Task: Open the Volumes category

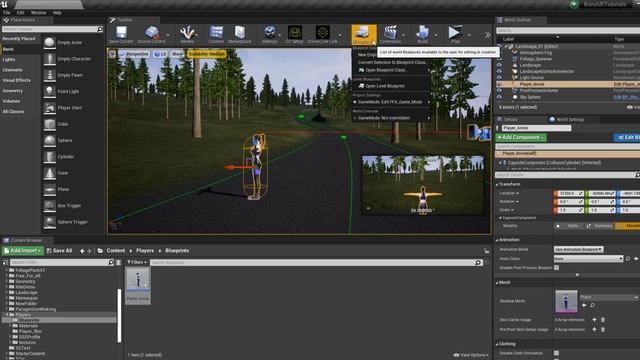Action: pyautogui.click(x=11, y=101)
